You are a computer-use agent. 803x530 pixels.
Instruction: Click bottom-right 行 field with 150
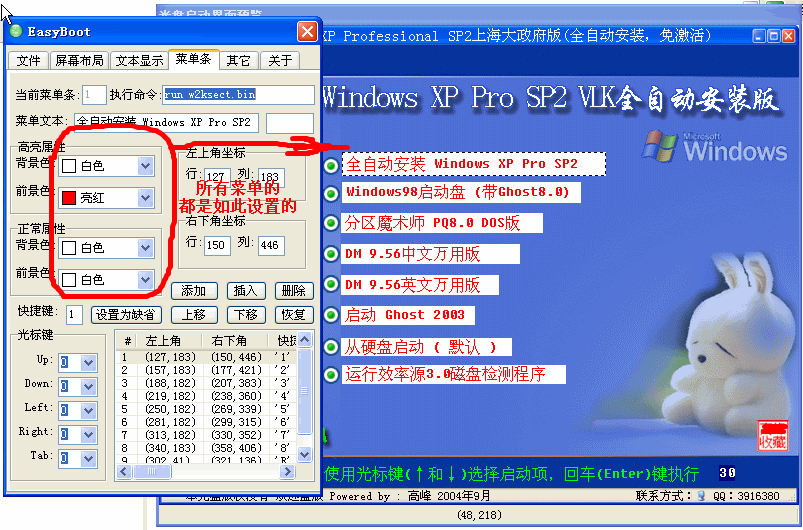pyautogui.click(x=217, y=245)
